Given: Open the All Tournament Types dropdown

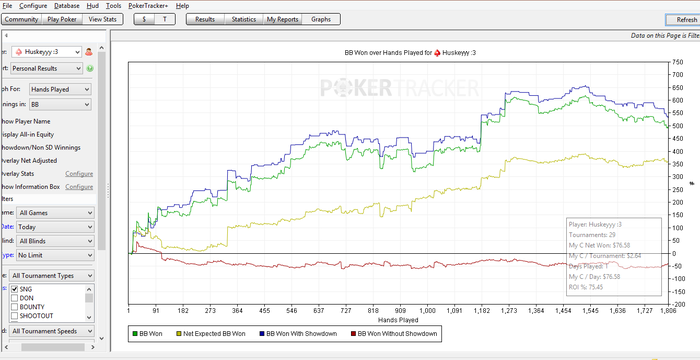Looking at the screenshot, I should click(x=52, y=276).
